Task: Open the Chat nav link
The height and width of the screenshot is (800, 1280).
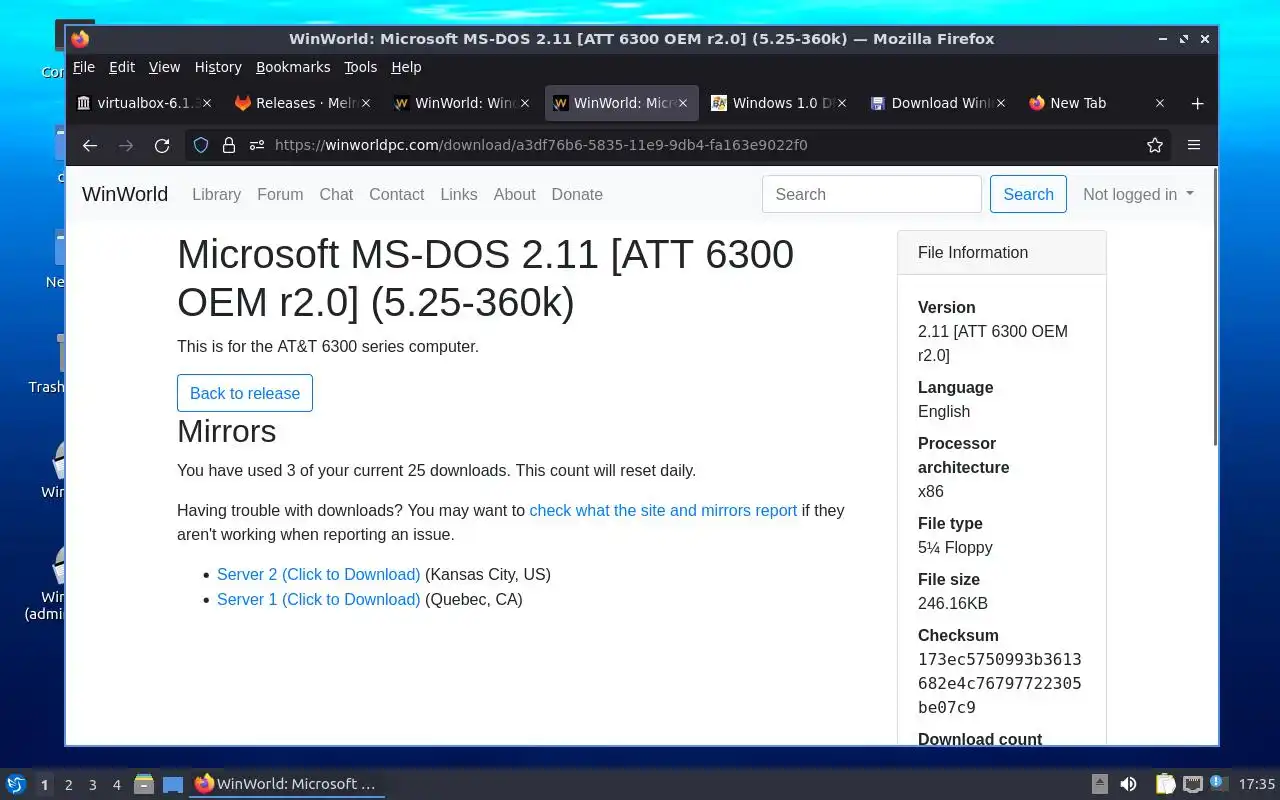Action: coord(336,194)
